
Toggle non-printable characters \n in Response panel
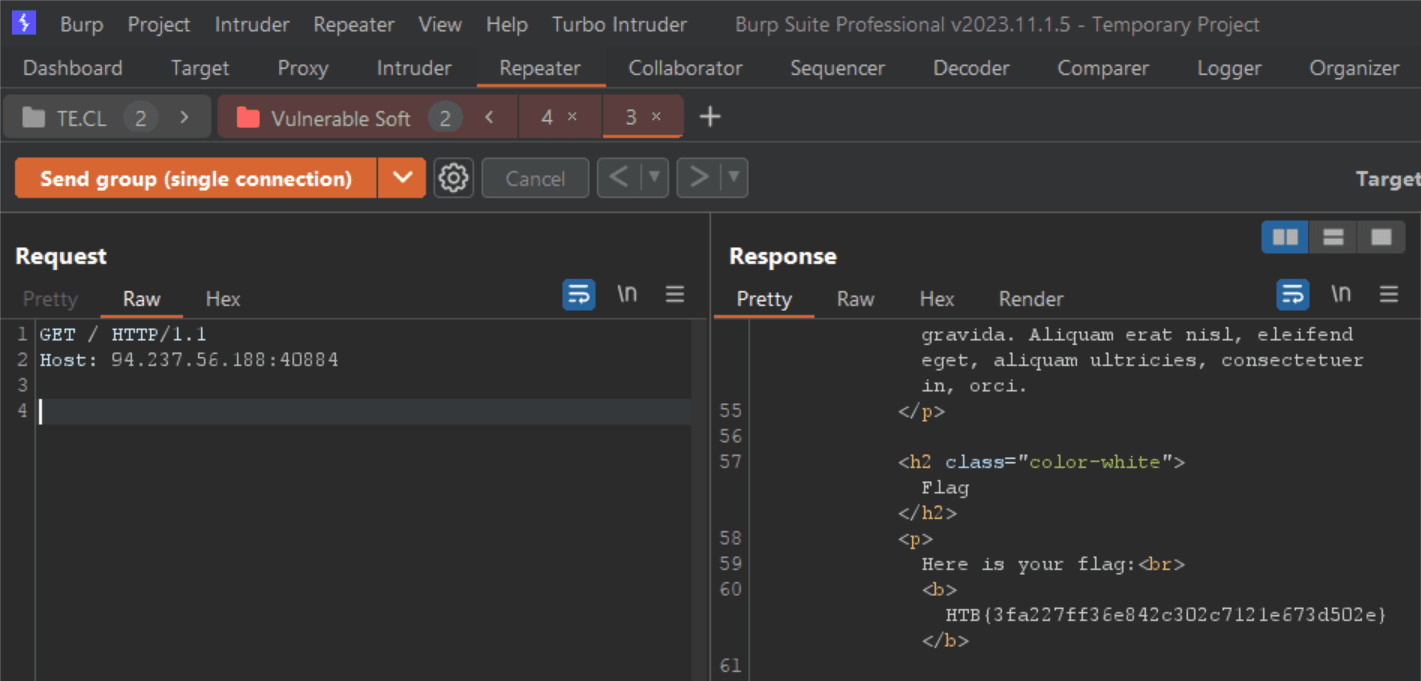[x=1341, y=294]
